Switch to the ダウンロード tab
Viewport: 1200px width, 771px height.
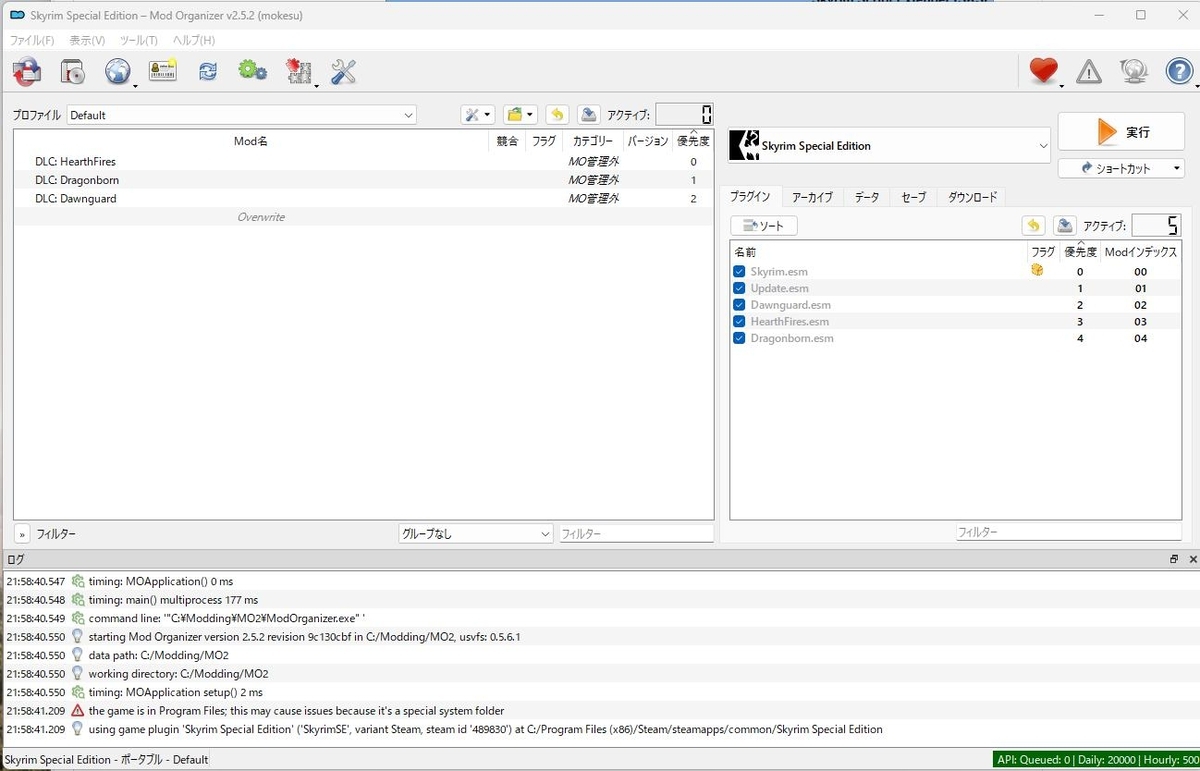972,197
